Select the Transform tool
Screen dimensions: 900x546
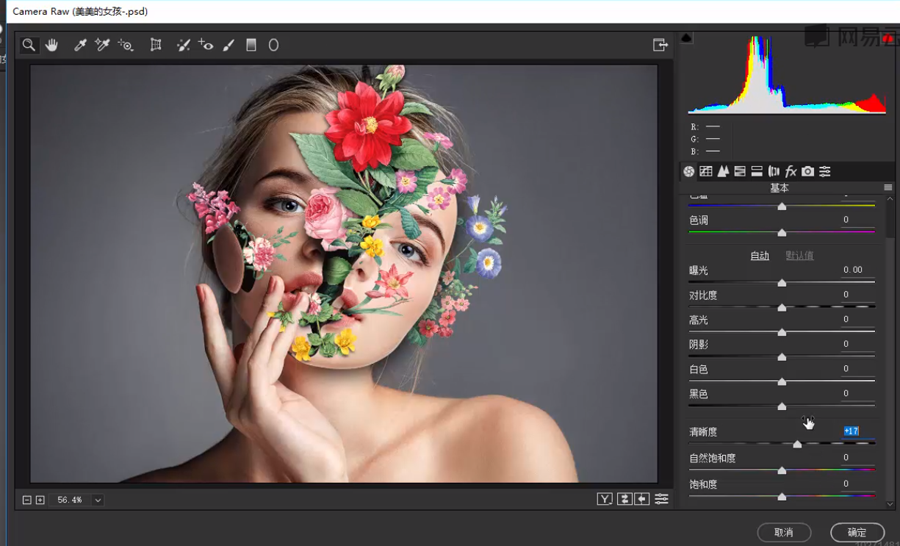(x=156, y=45)
